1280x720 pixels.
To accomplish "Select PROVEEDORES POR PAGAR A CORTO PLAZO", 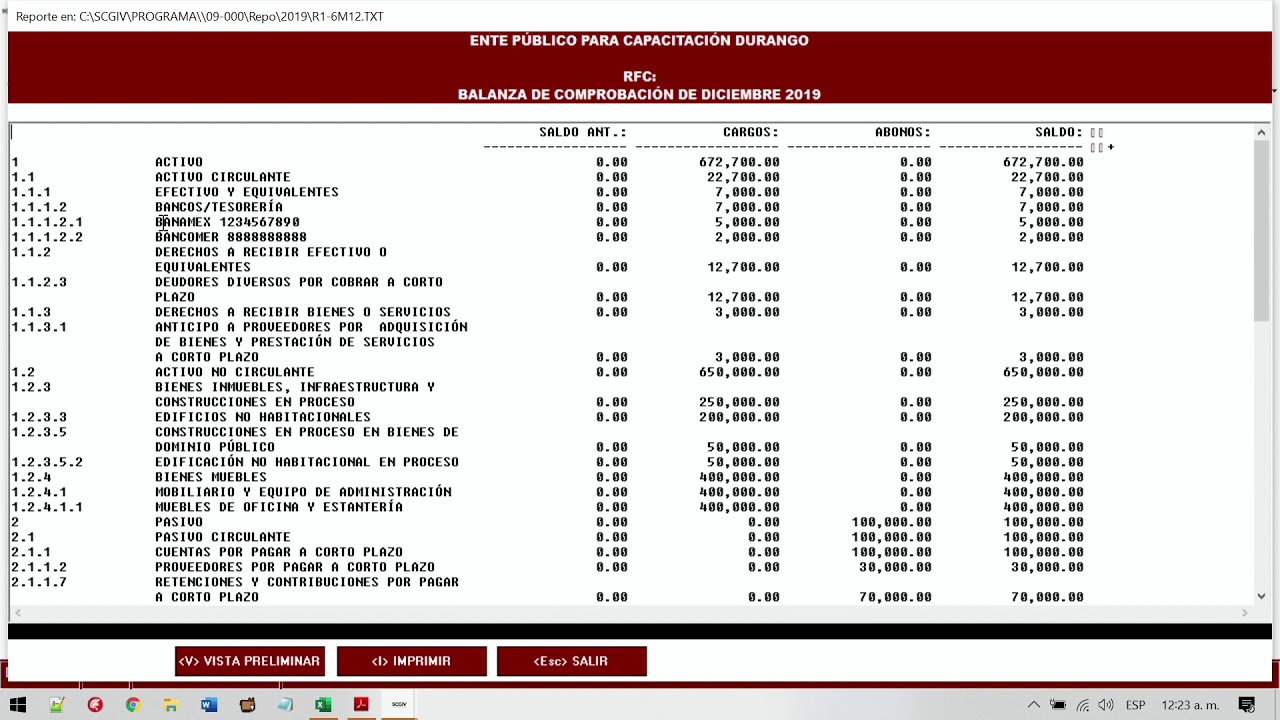I will pos(295,567).
